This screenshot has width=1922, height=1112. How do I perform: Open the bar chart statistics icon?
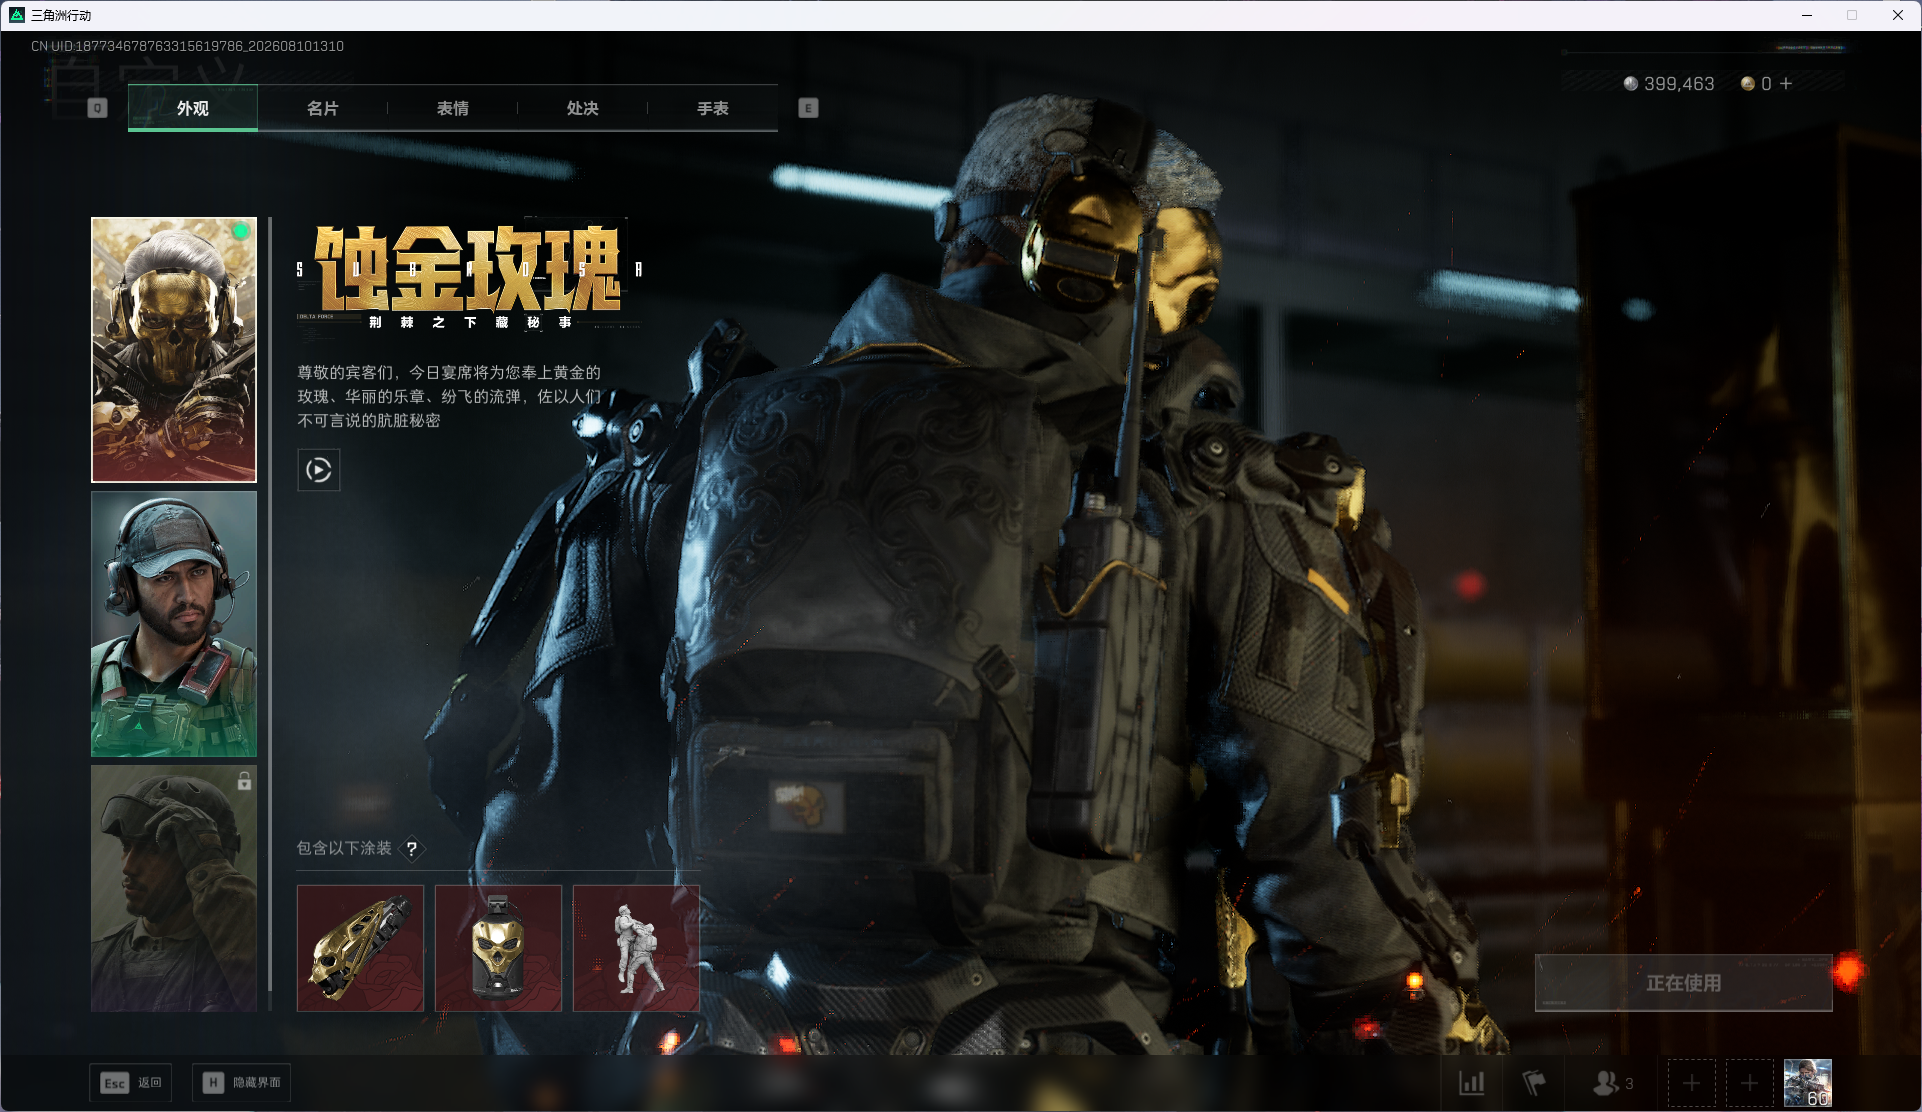tap(1472, 1083)
